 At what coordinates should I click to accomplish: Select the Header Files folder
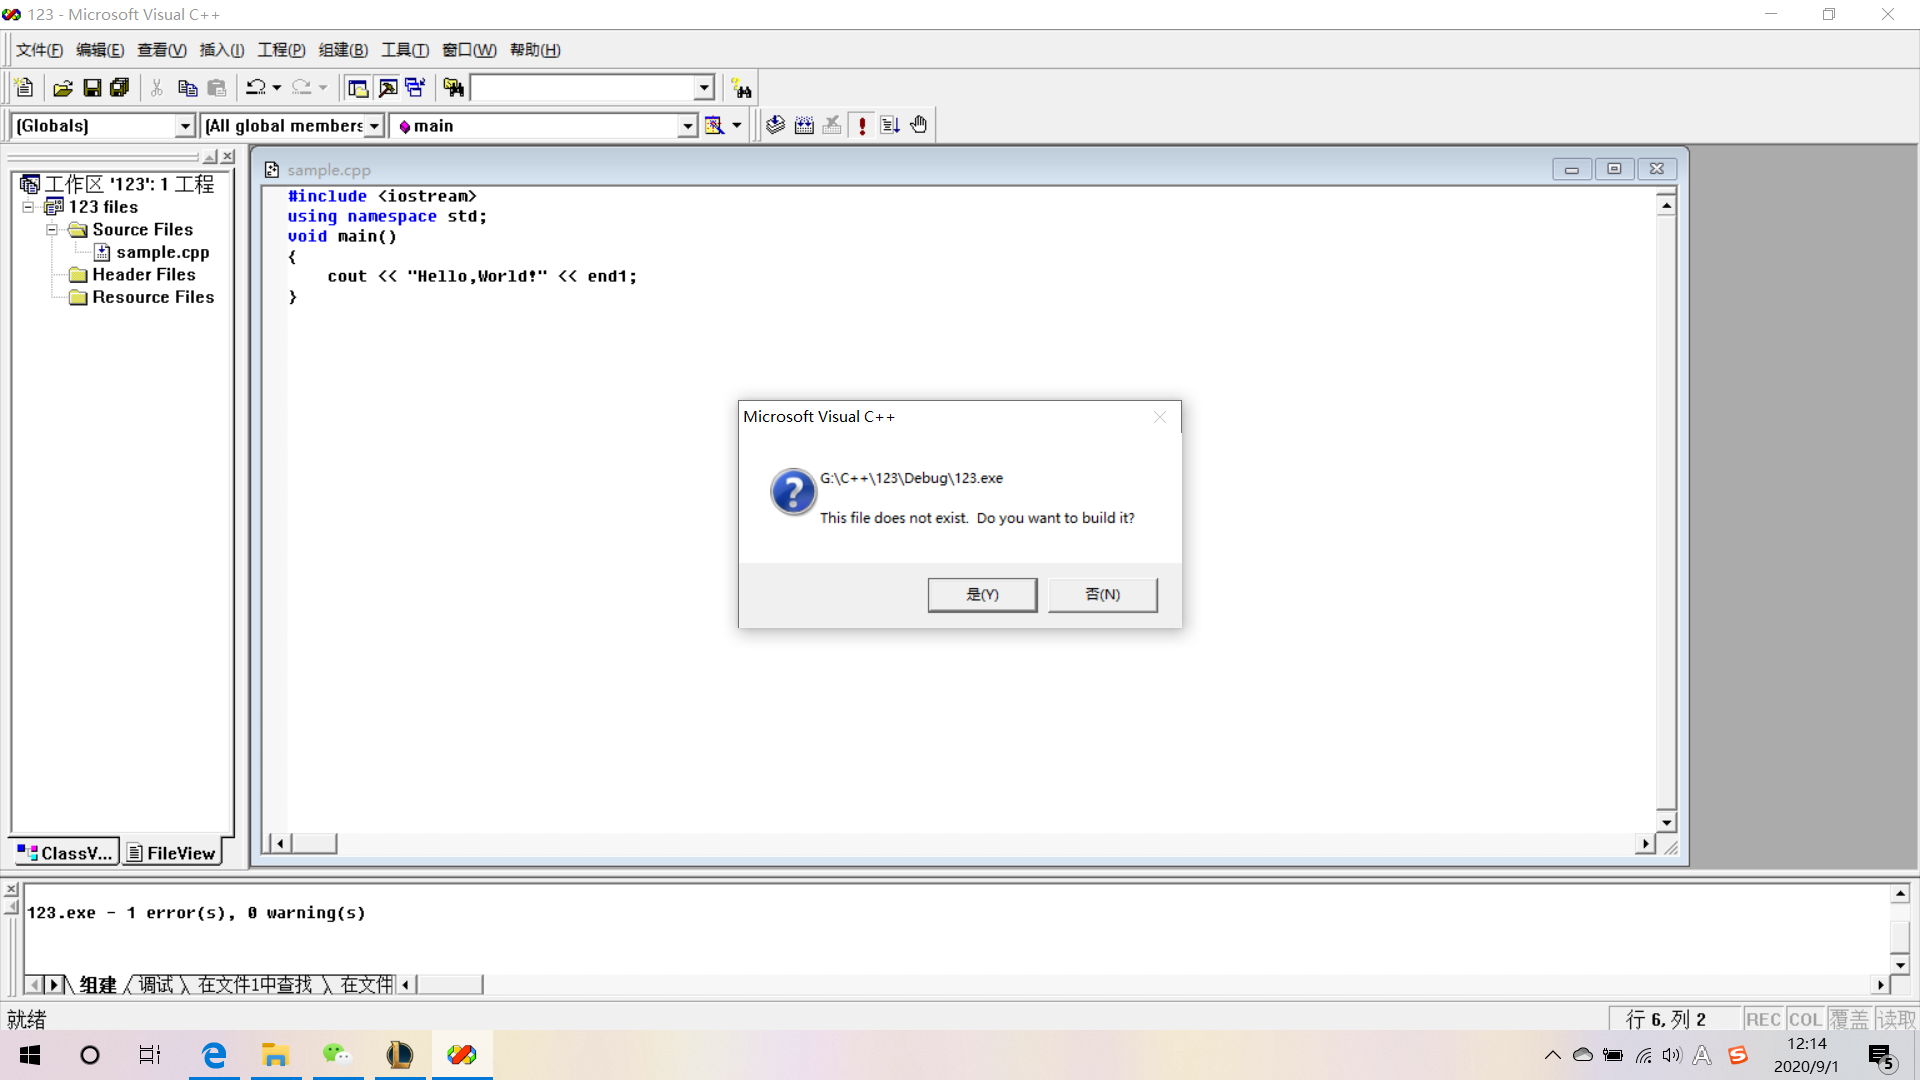tap(144, 274)
